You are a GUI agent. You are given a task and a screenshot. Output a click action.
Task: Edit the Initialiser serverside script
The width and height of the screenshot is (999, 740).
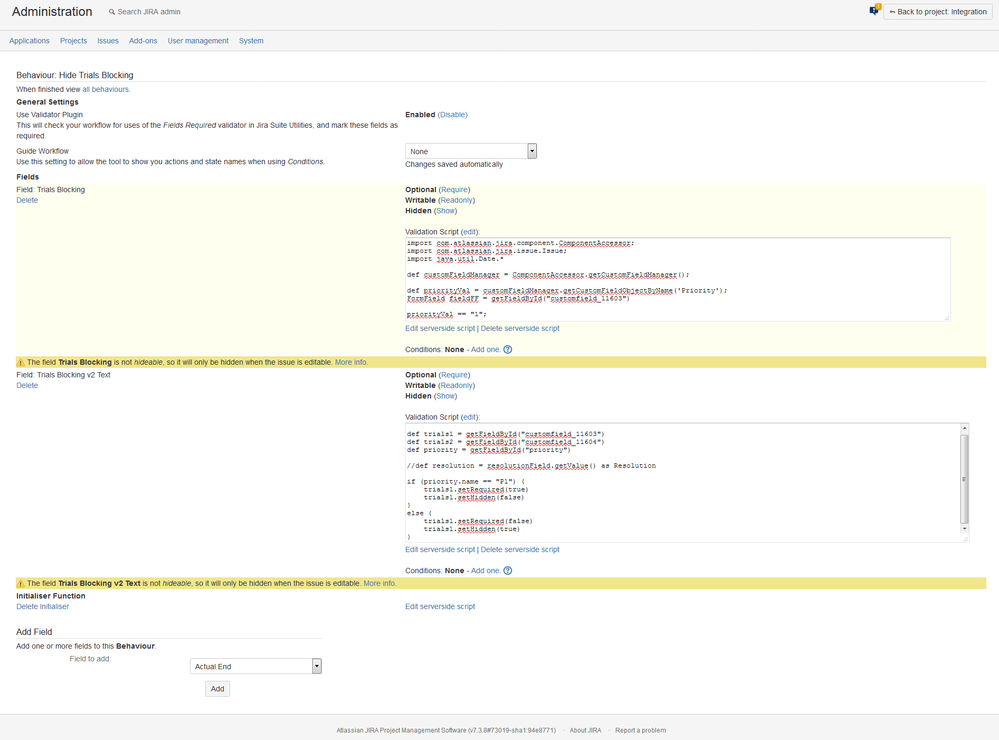pos(440,607)
